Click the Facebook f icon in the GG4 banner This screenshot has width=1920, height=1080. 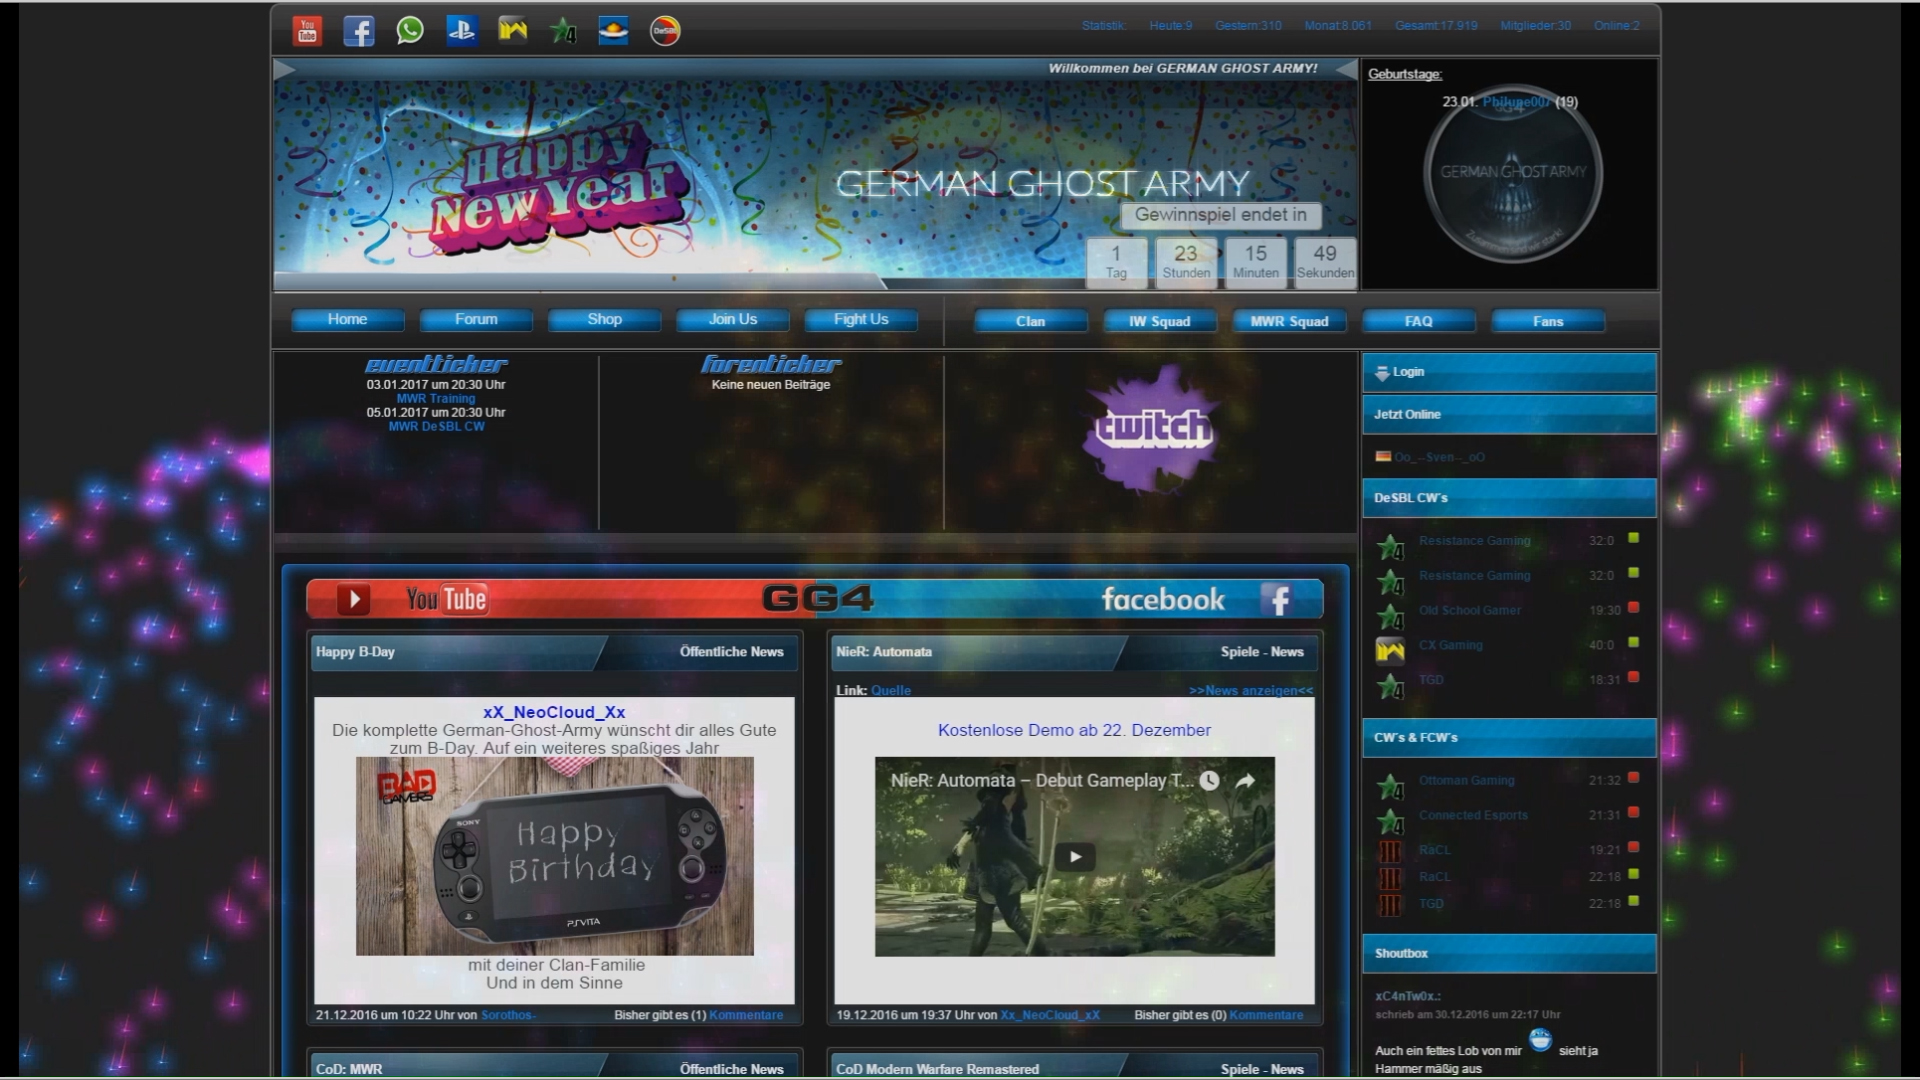tap(1276, 599)
